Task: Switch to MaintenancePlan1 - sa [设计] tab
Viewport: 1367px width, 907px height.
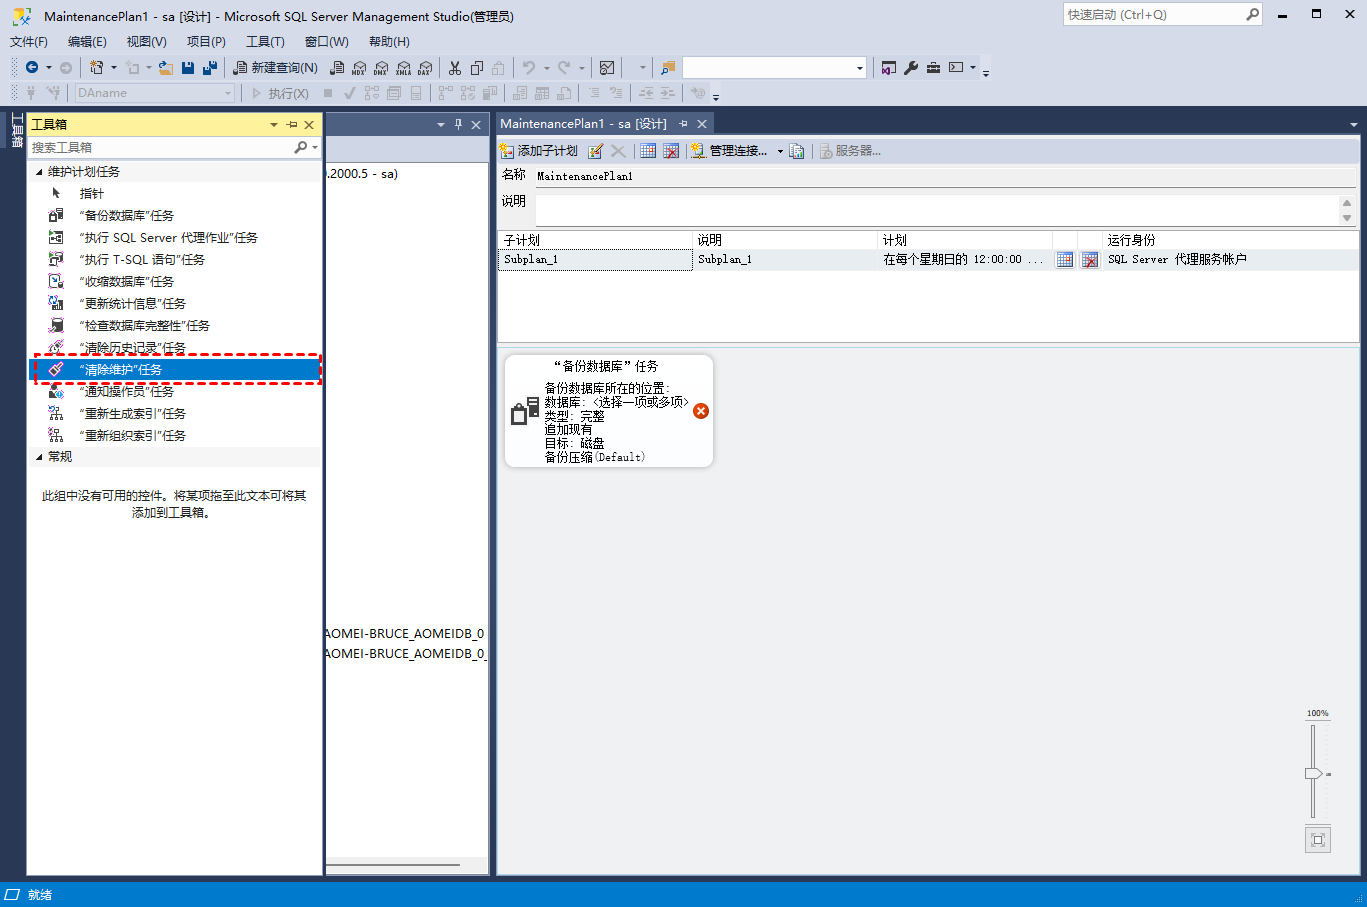Action: [x=583, y=124]
